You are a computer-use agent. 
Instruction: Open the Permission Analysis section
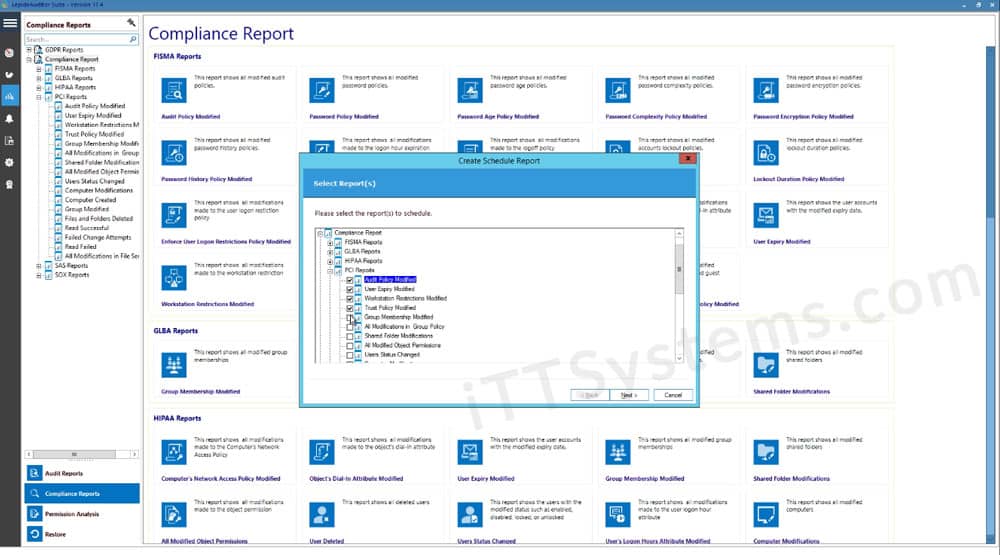tap(82, 514)
